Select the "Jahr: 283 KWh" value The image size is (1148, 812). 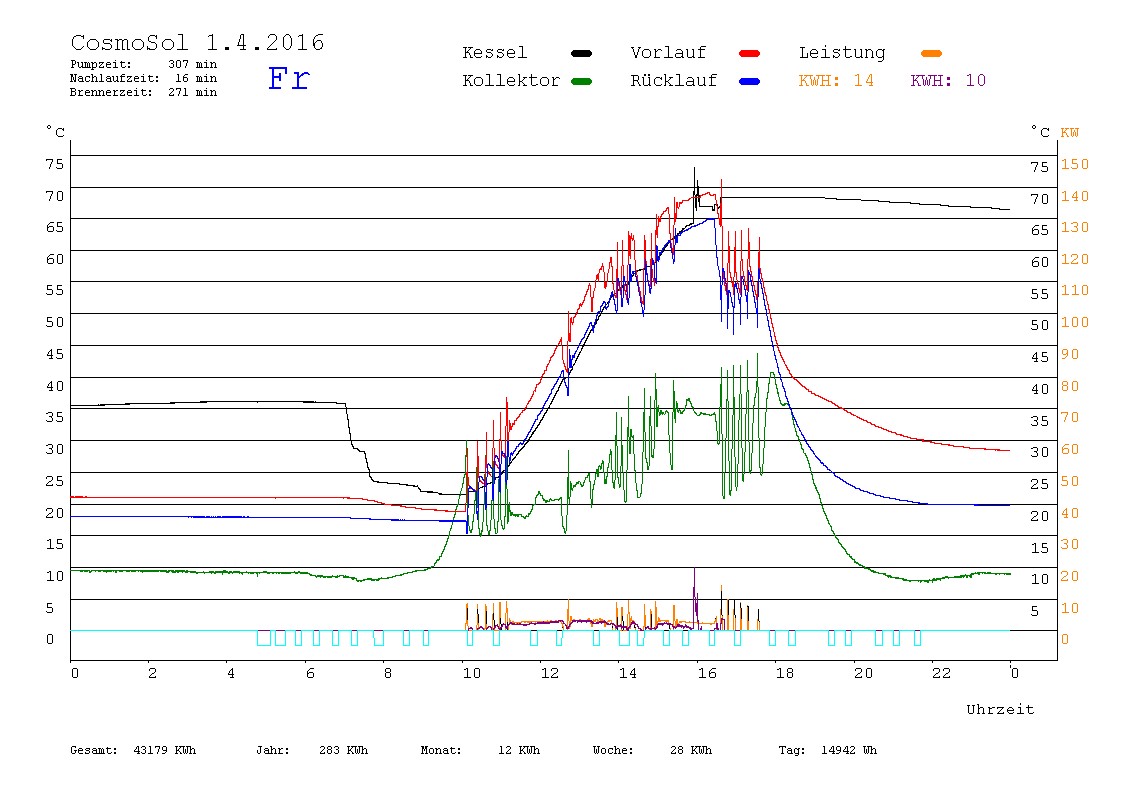(x=312, y=750)
